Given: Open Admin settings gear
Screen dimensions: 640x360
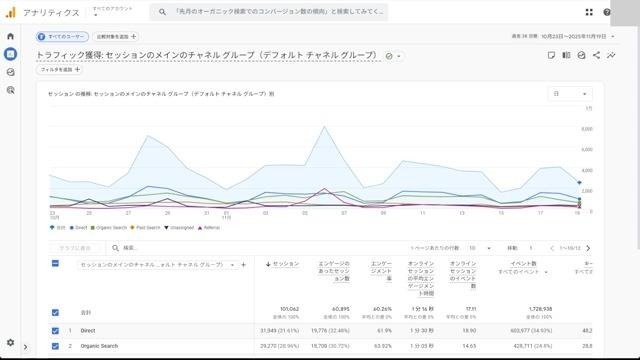Looking at the screenshot, I should tap(11, 342).
